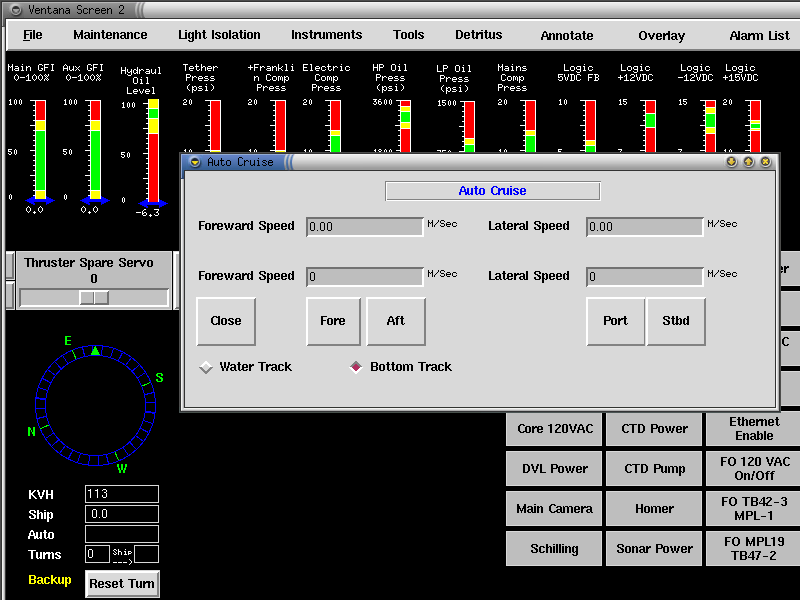Viewport: 800px width, 600px height.
Task: Click the lower Foreward Speed input field
Action: 365,277
